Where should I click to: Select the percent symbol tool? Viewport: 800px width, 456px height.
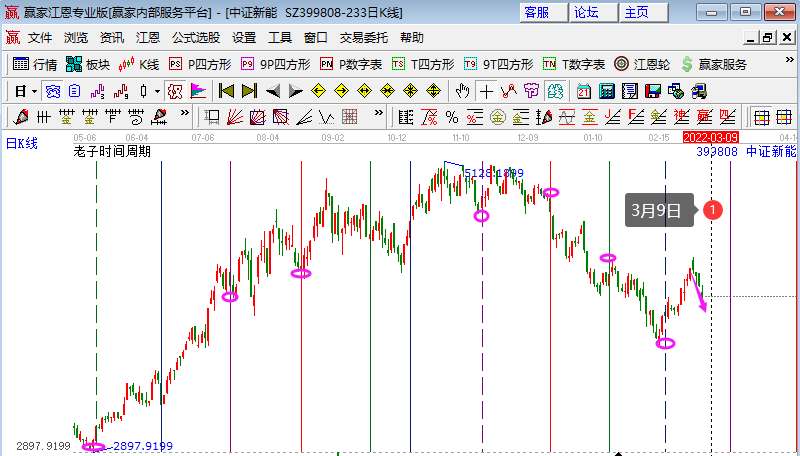pyautogui.click(x=452, y=117)
